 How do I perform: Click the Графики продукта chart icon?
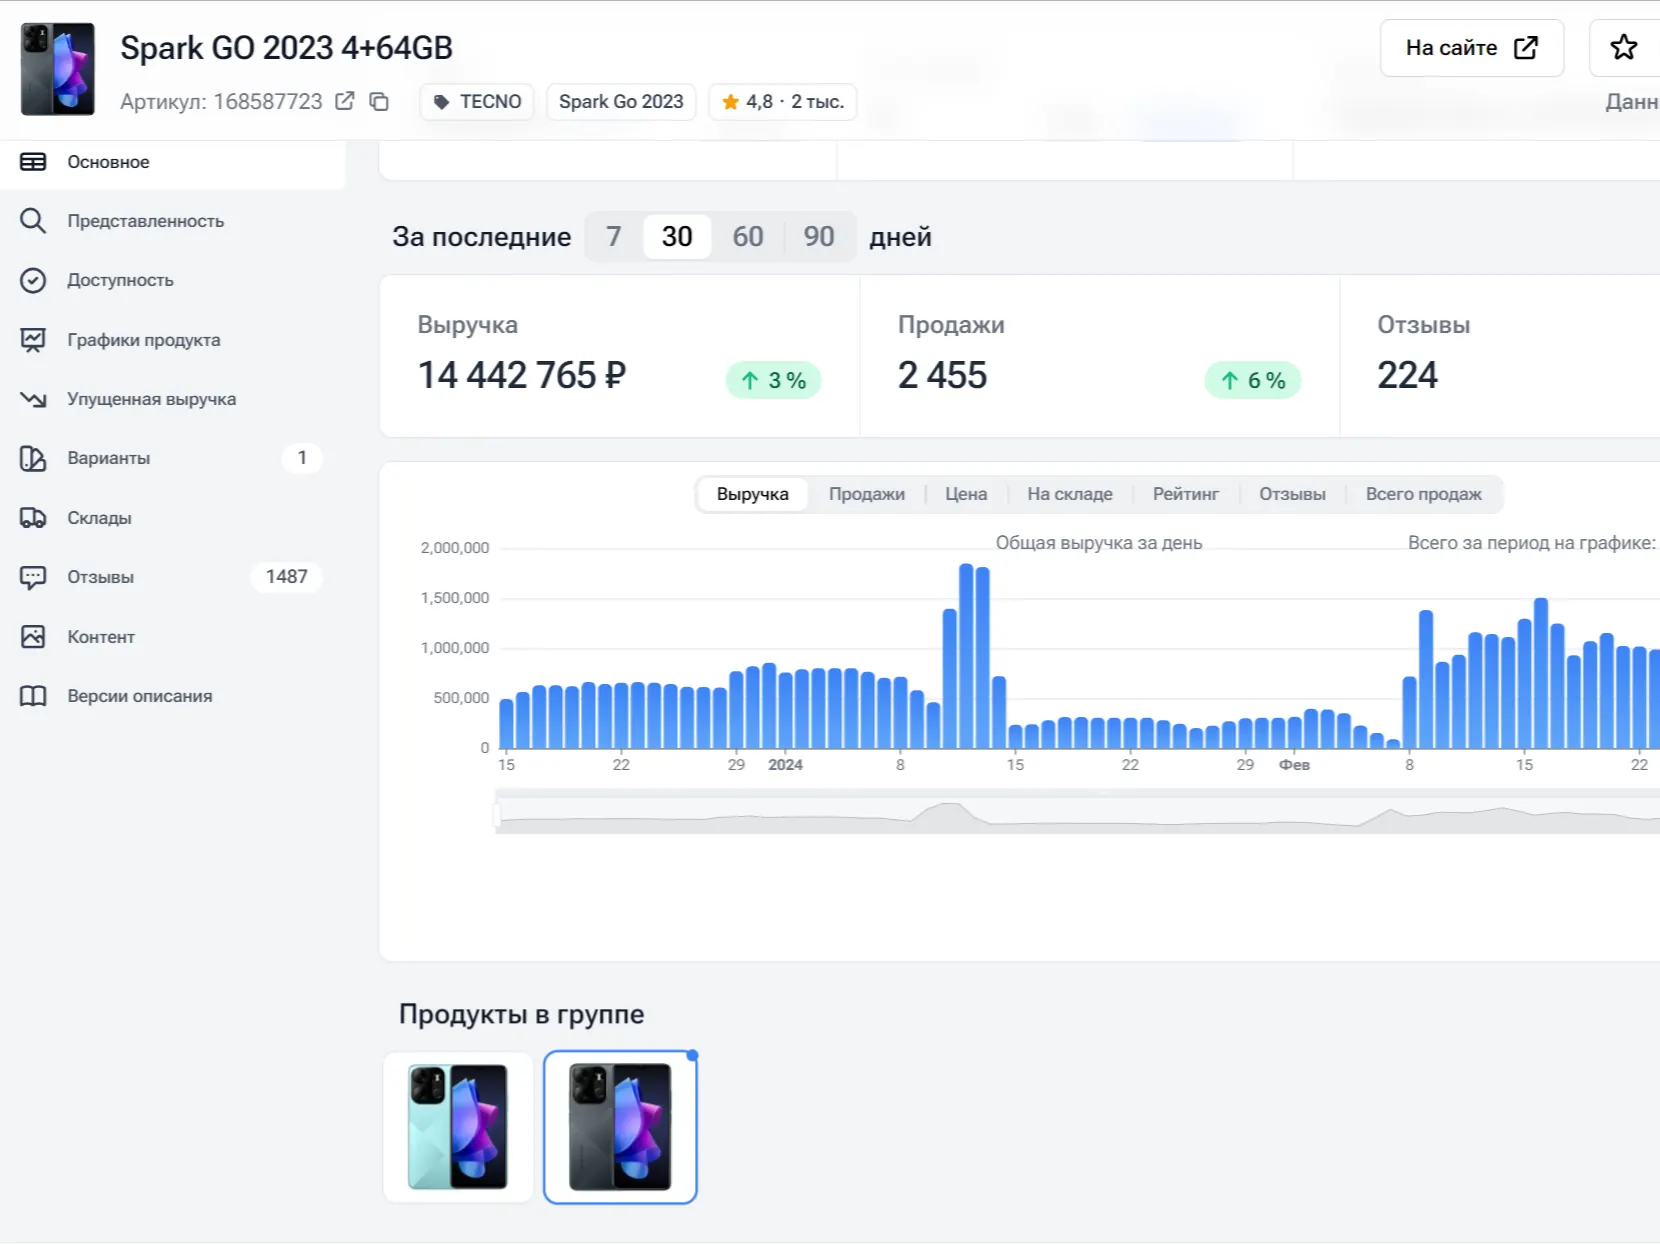[33, 340]
